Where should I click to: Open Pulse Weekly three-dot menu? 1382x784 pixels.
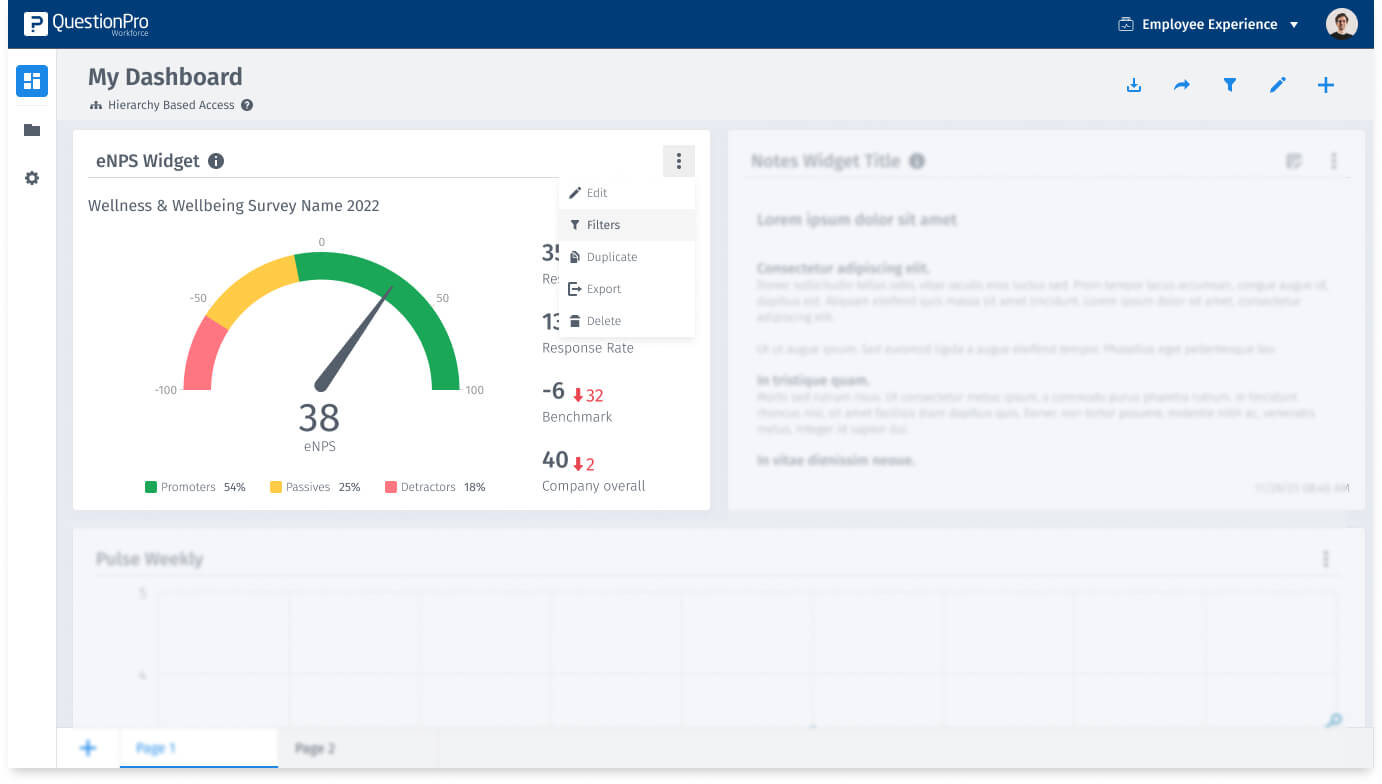click(1326, 559)
